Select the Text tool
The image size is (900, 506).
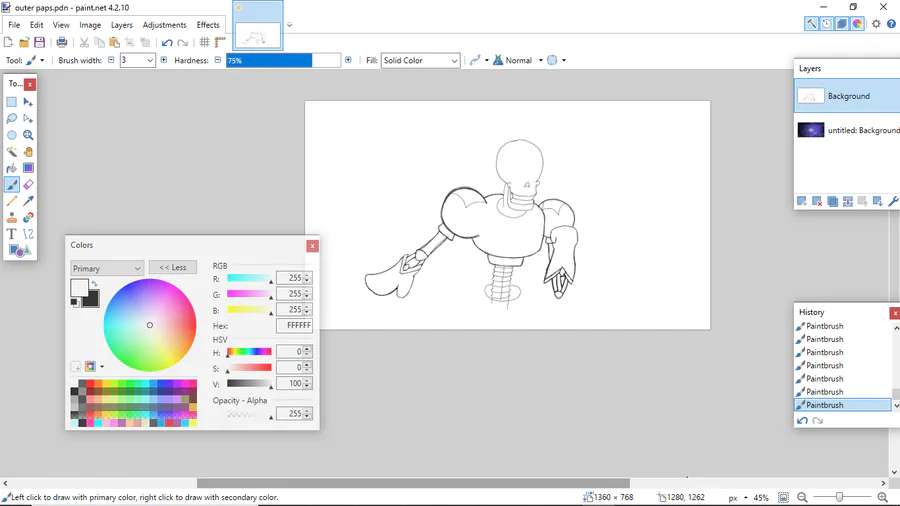click(11, 234)
